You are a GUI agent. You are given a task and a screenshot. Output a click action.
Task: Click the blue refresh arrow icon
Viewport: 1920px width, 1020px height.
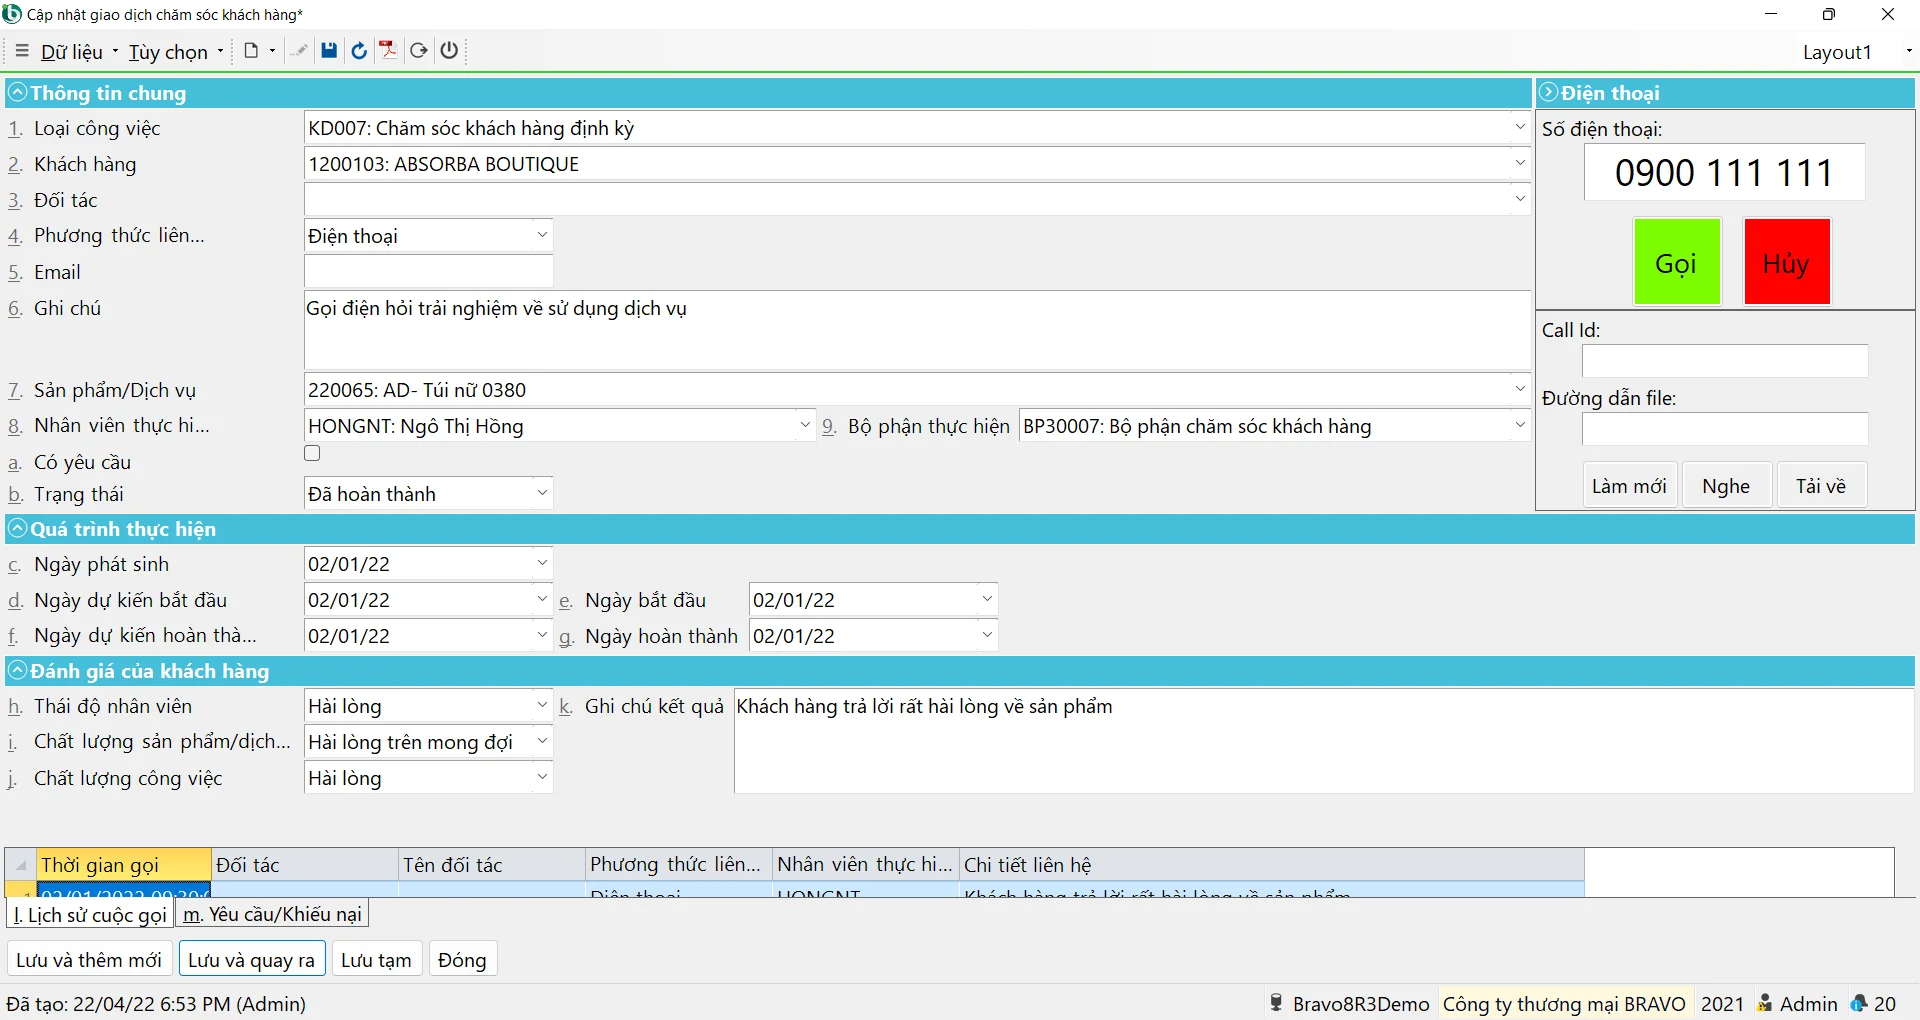pyautogui.click(x=359, y=51)
